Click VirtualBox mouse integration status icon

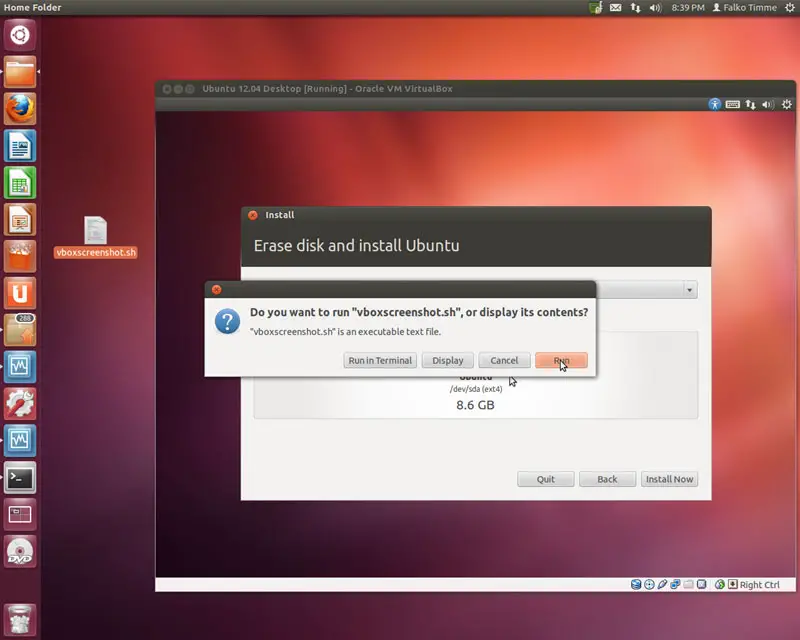pos(719,584)
